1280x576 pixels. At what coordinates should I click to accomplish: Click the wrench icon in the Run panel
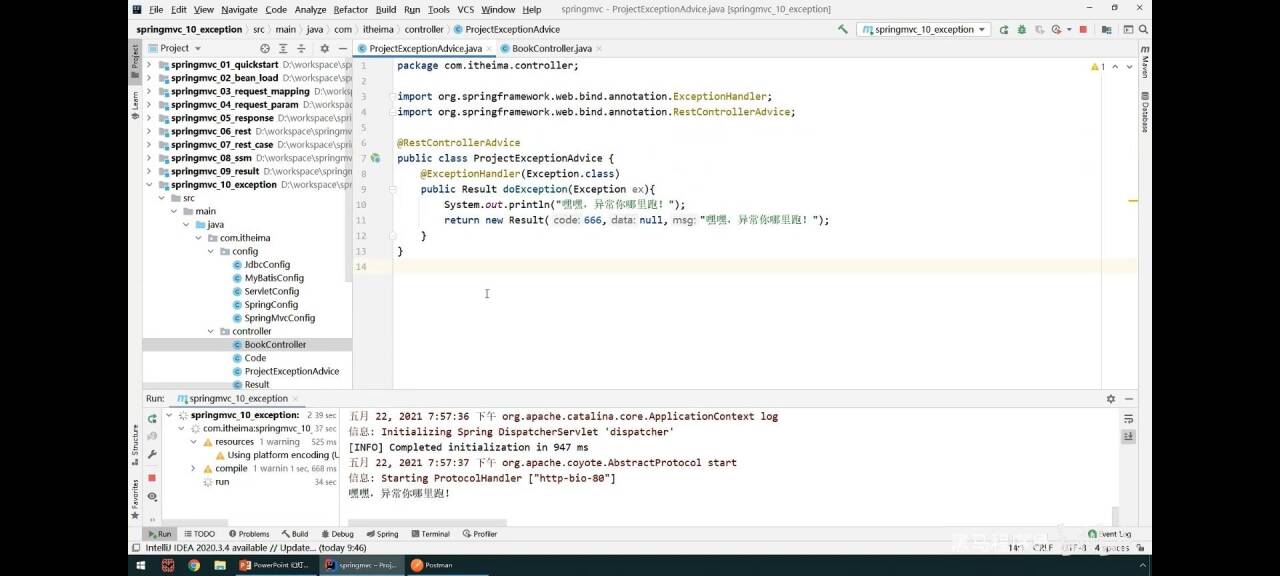click(x=152, y=454)
